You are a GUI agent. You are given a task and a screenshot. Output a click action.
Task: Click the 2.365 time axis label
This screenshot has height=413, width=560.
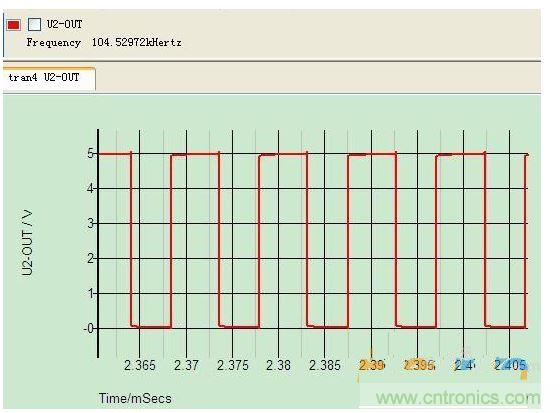tap(140, 365)
